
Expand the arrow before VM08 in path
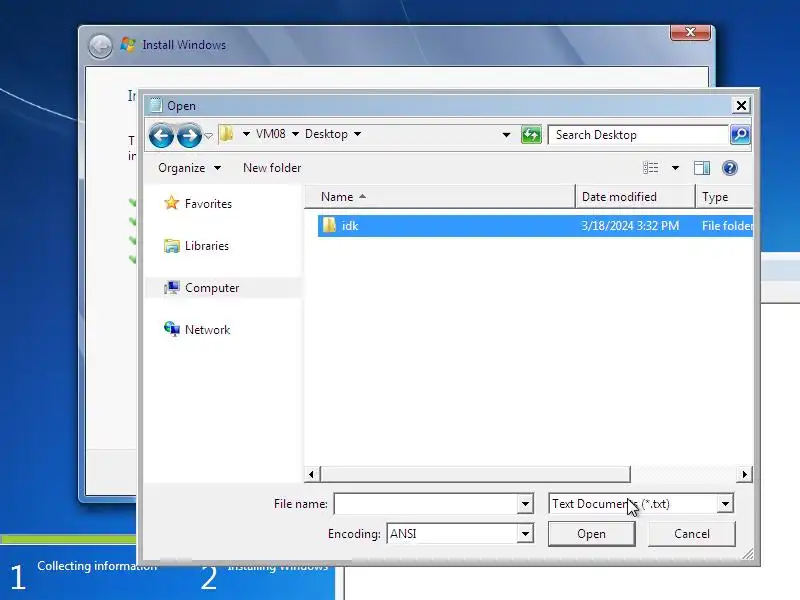click(246, 134)
